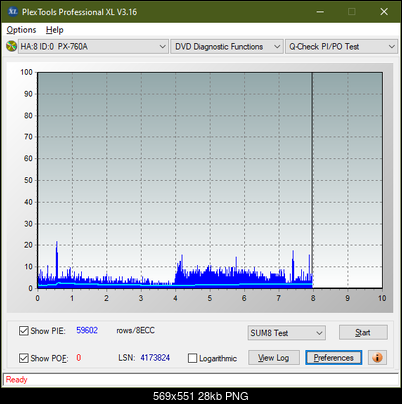Close the PlexTools window
The width and height of the screenshot is (402, 404).
[384, 12]
